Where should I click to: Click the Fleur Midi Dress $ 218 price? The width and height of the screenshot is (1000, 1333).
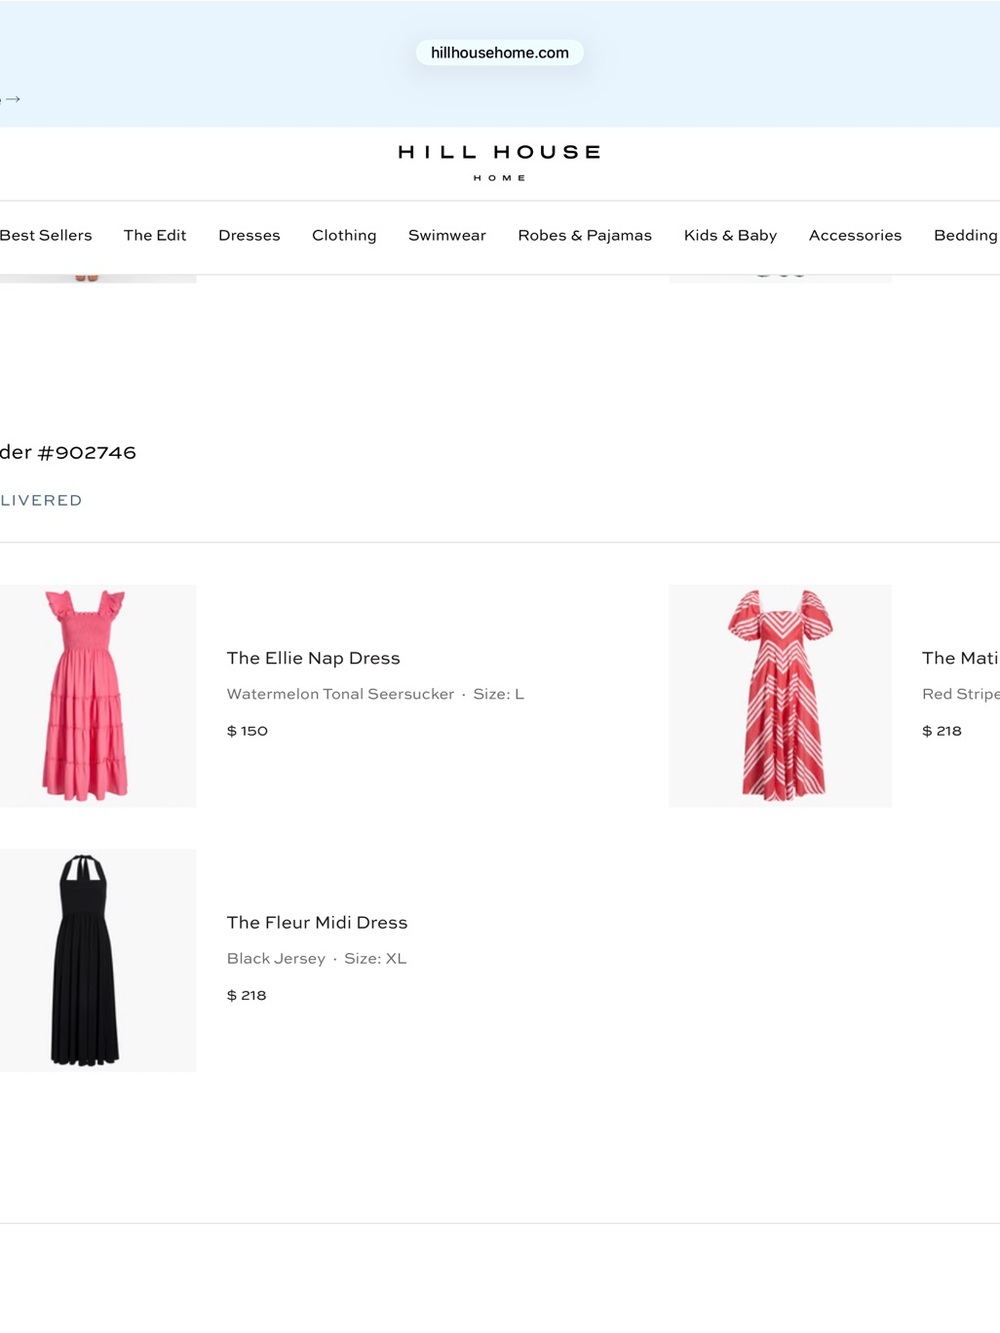pyautogui.click(x=246, y=995)
